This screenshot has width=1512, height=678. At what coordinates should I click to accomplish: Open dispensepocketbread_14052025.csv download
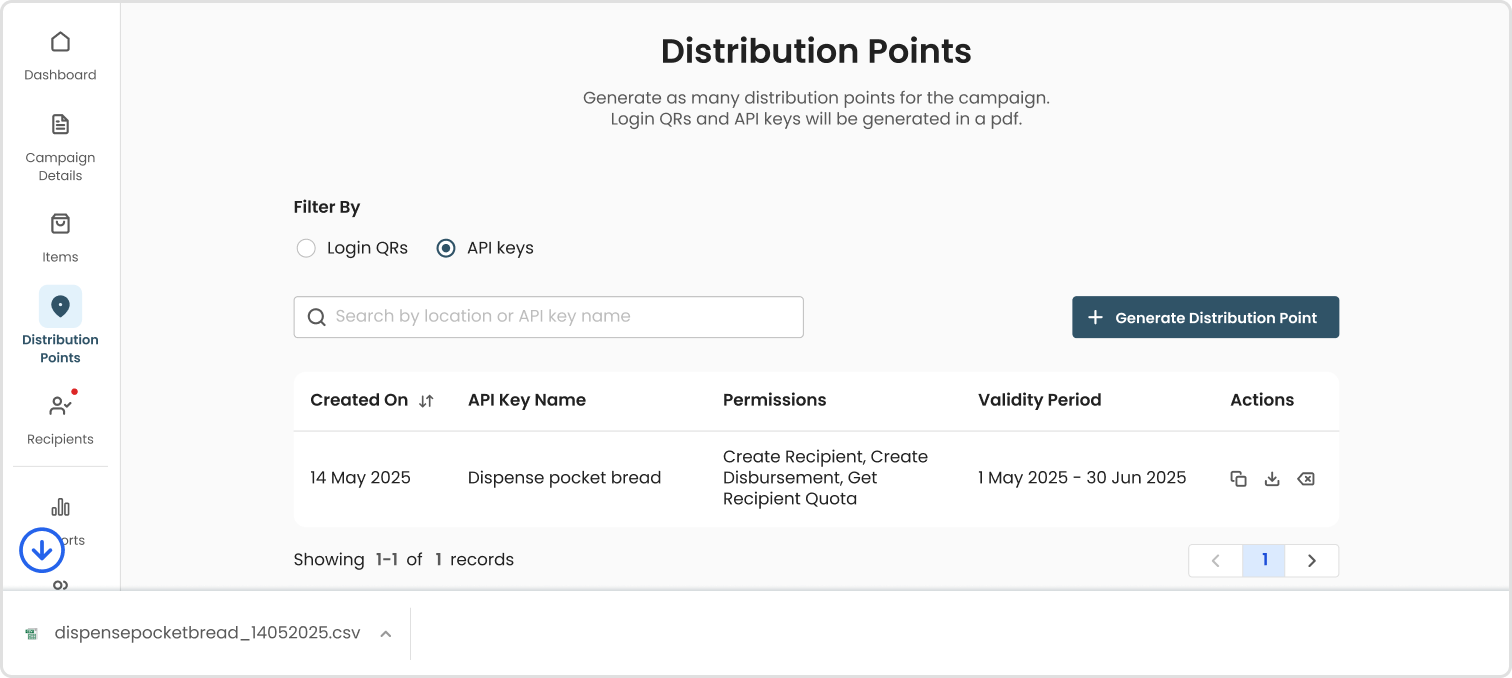[207, 633]
